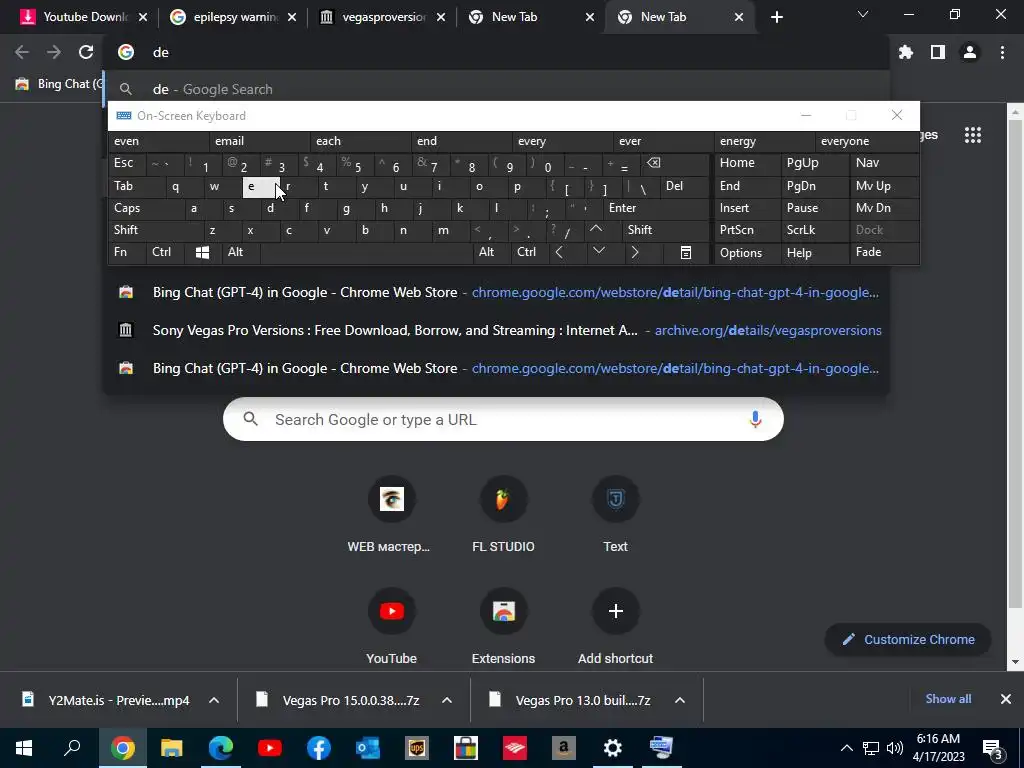
Task: Open the Chrome tab search chevron
Action: pos(863,14)
